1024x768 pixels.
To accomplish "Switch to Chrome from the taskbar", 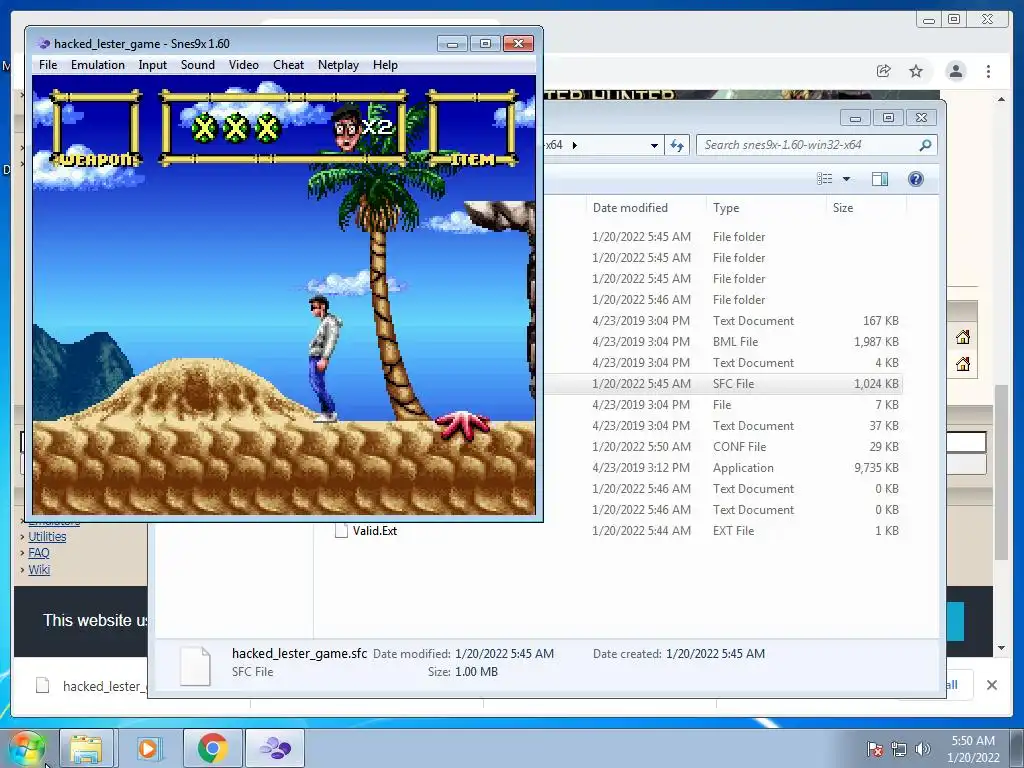I will (x=212, y=748).
